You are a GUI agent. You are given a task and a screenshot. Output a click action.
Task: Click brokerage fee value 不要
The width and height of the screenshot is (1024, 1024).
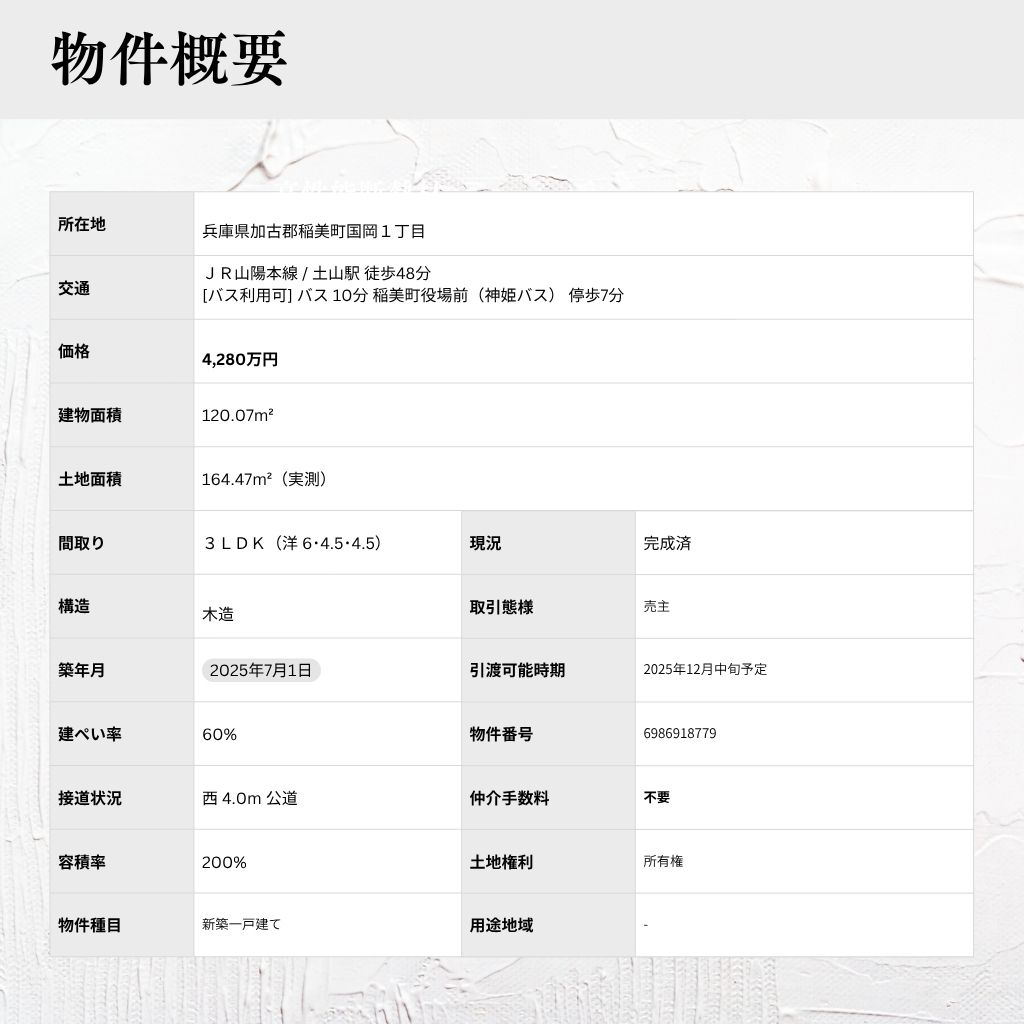tap(656, 797)
